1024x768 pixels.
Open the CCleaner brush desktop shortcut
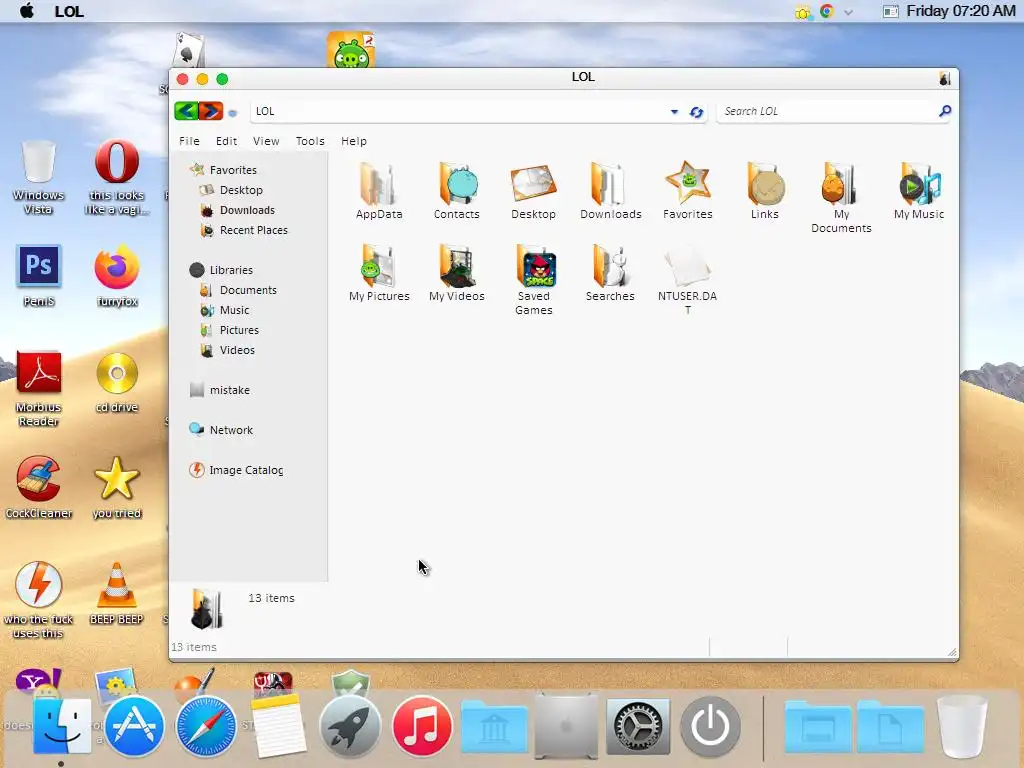point(39,488)
